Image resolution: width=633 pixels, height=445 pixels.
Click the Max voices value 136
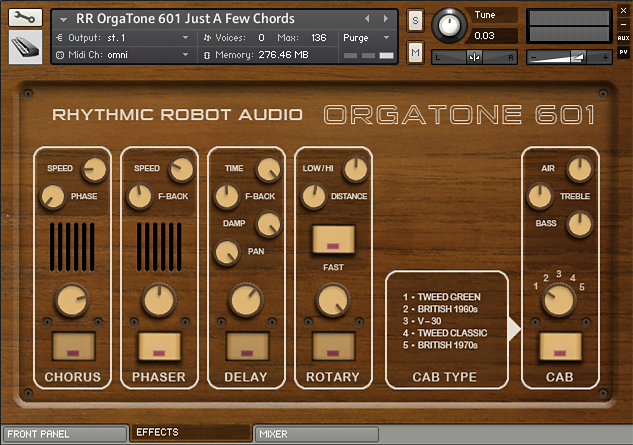(x=319, y=38)
